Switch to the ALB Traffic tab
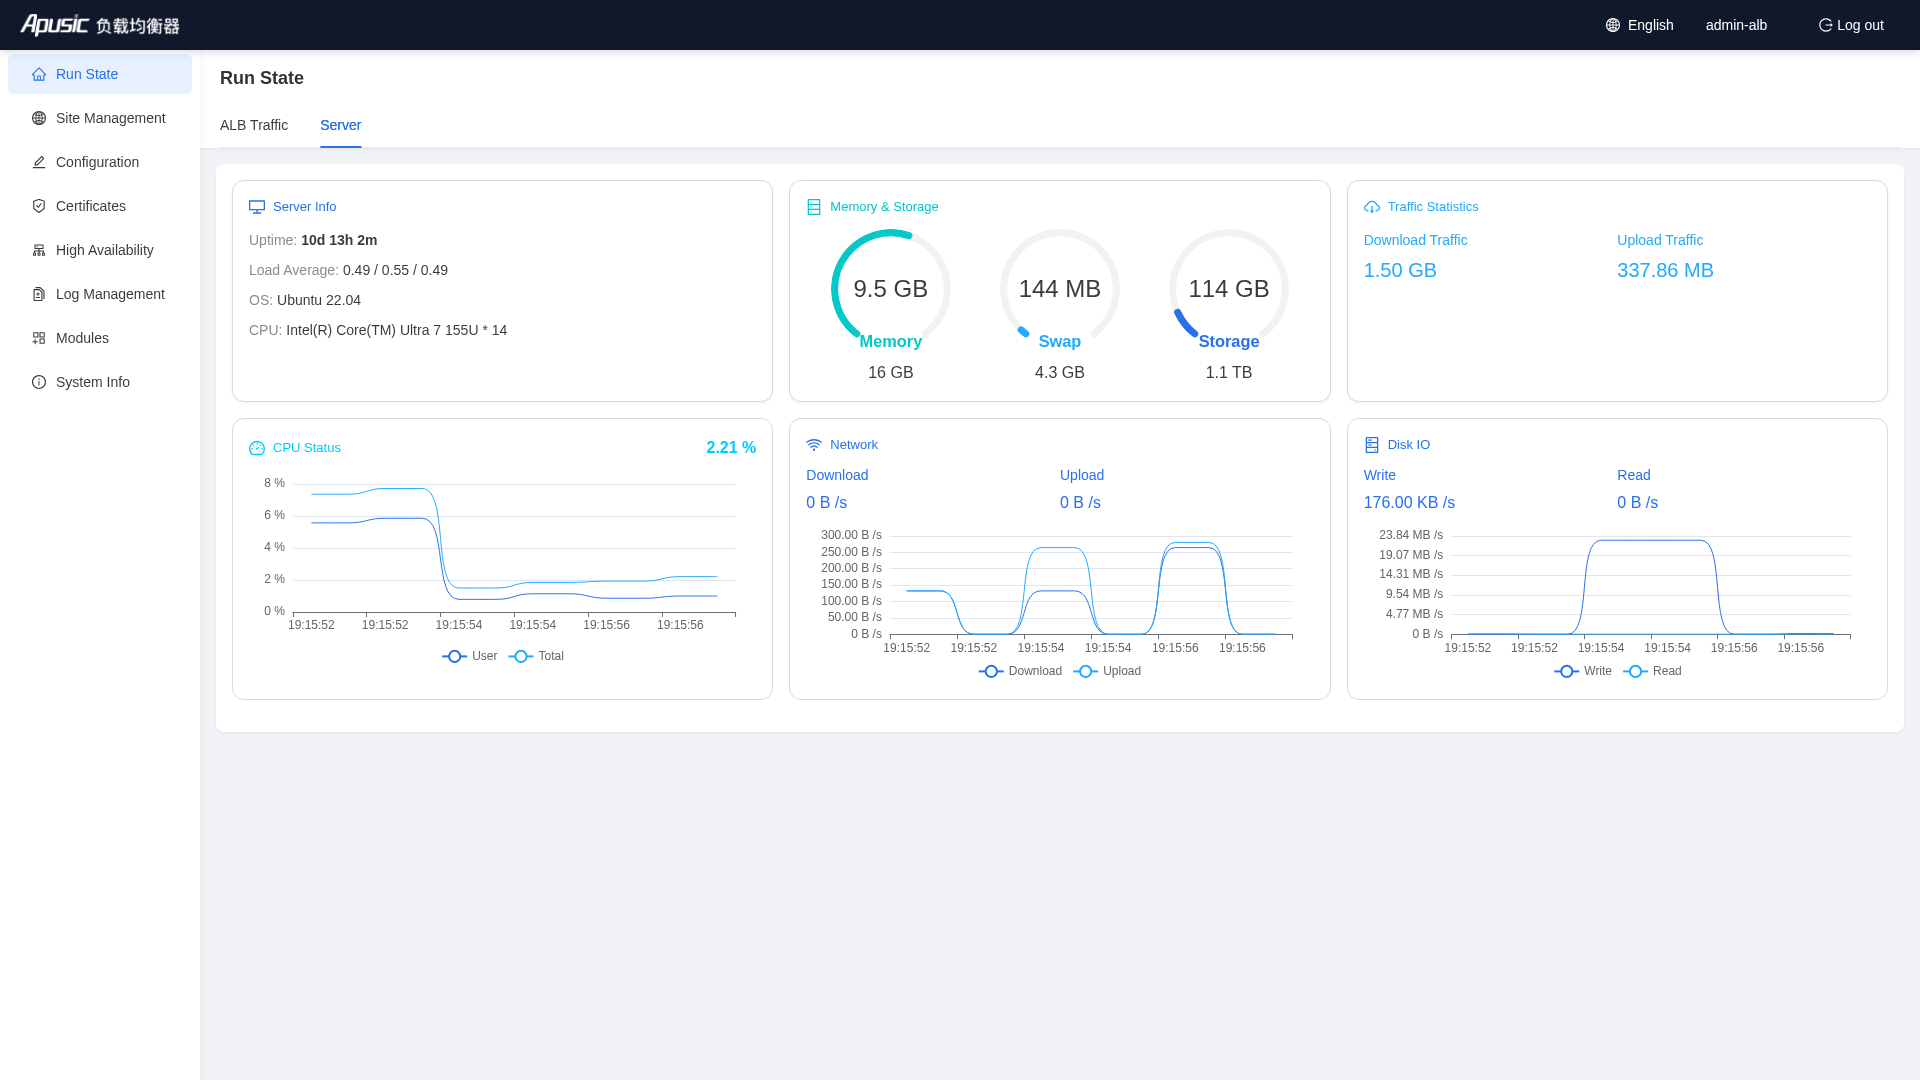The height and width of the screenshot is (1080, 1920). click(254, 125)
